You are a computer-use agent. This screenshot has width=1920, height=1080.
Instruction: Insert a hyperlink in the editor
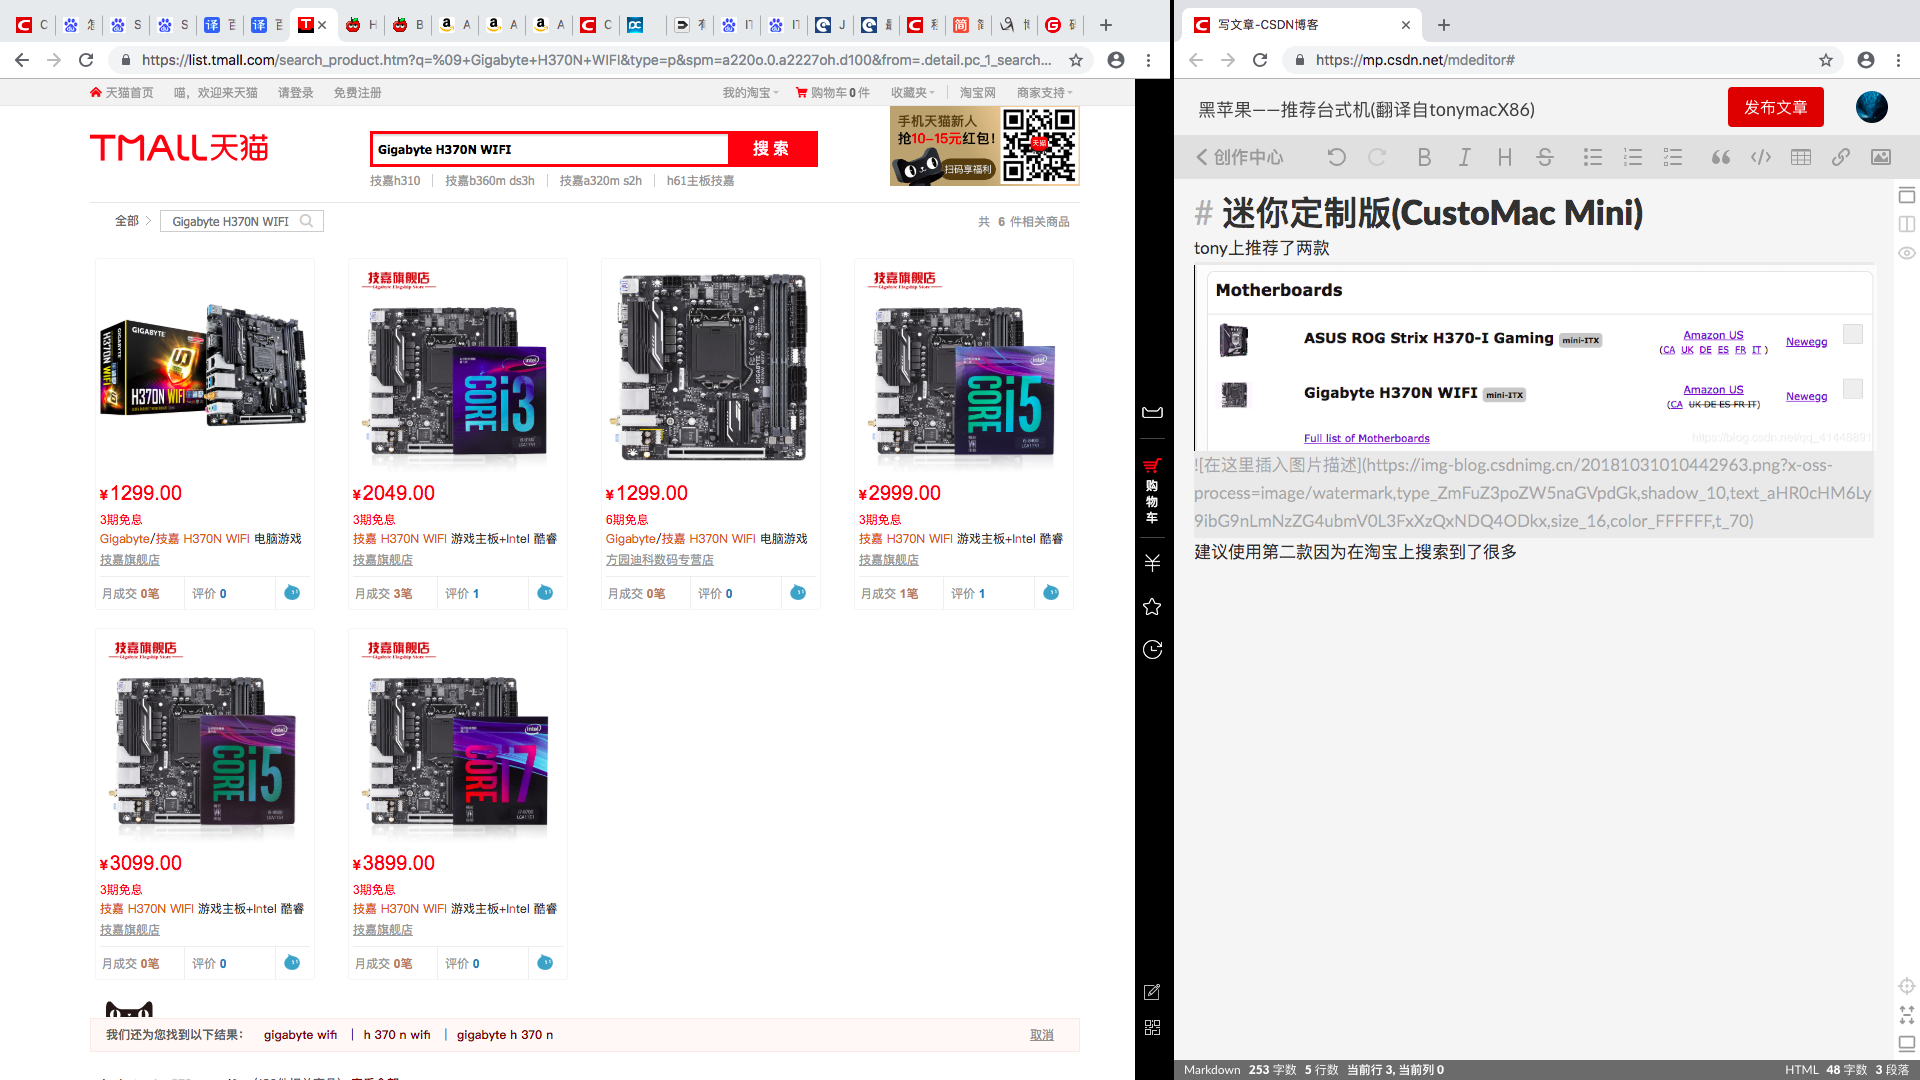pos(1841,157)
